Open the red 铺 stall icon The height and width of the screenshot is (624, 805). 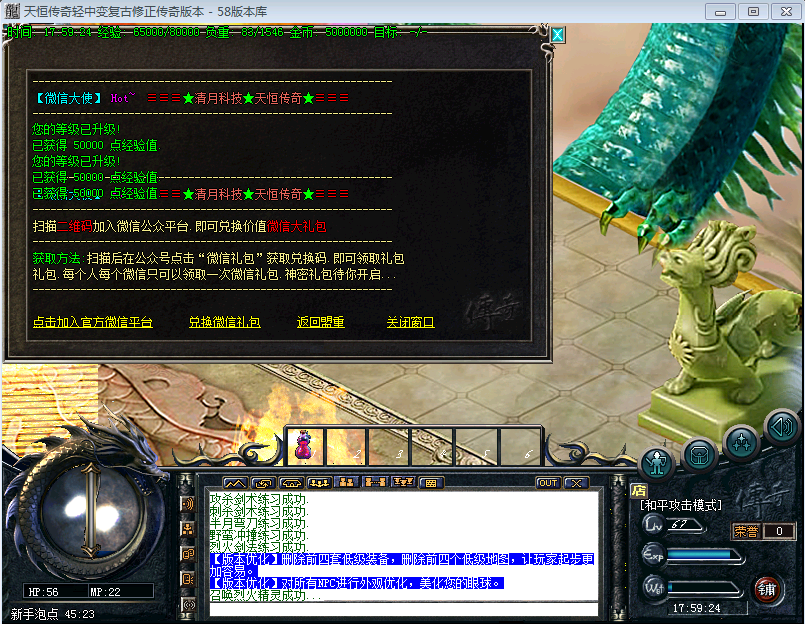(x=767, y=589)
